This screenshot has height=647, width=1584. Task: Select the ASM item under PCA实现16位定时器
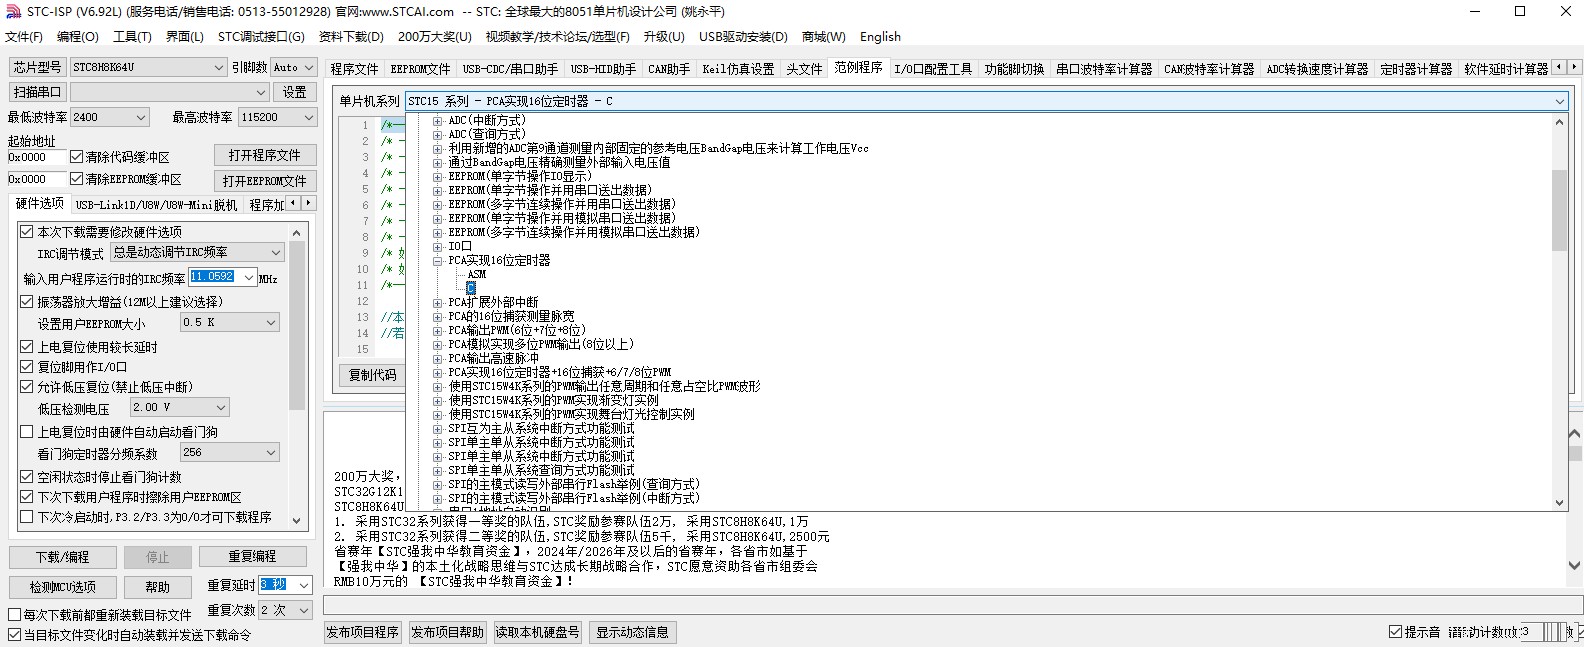[x=477, y=274]
